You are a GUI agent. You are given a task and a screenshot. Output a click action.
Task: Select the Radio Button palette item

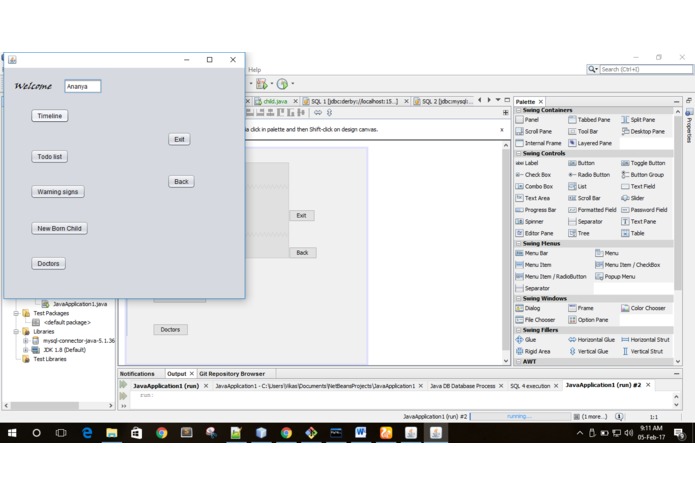589,175
